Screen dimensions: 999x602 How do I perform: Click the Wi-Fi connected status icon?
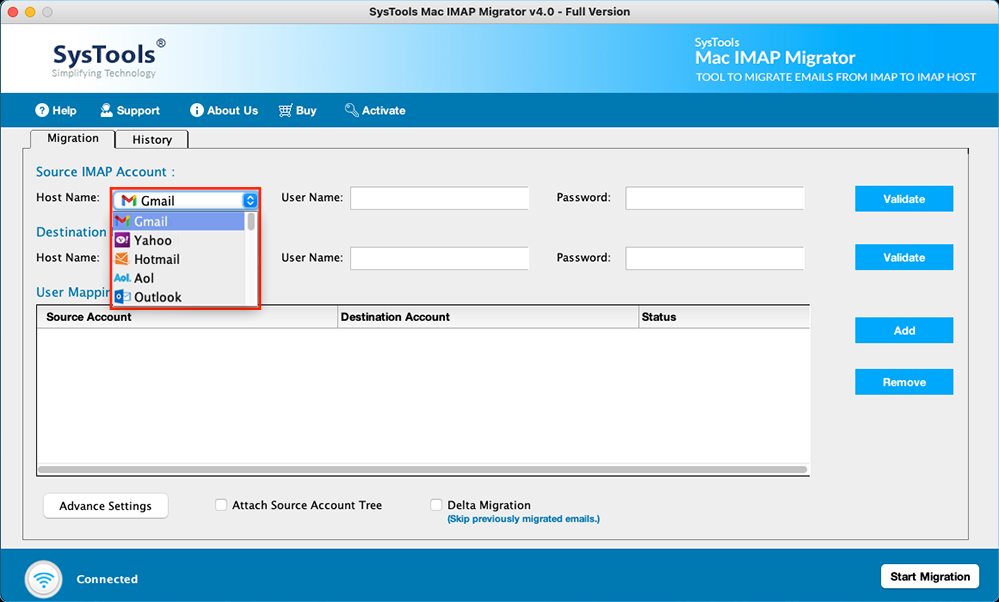click(44, 579)
